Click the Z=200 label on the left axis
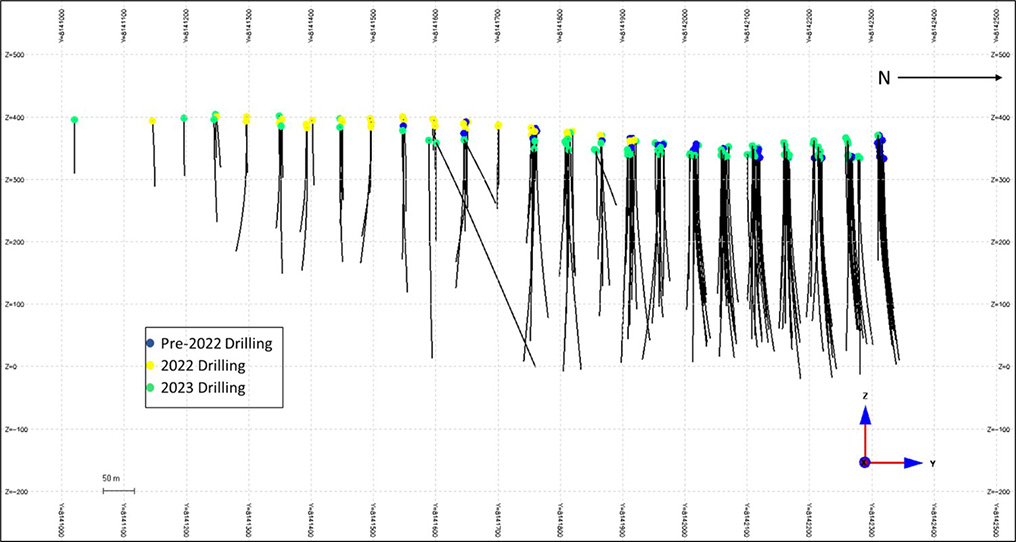The image size is (1016, 542). (x=15, y=242)
